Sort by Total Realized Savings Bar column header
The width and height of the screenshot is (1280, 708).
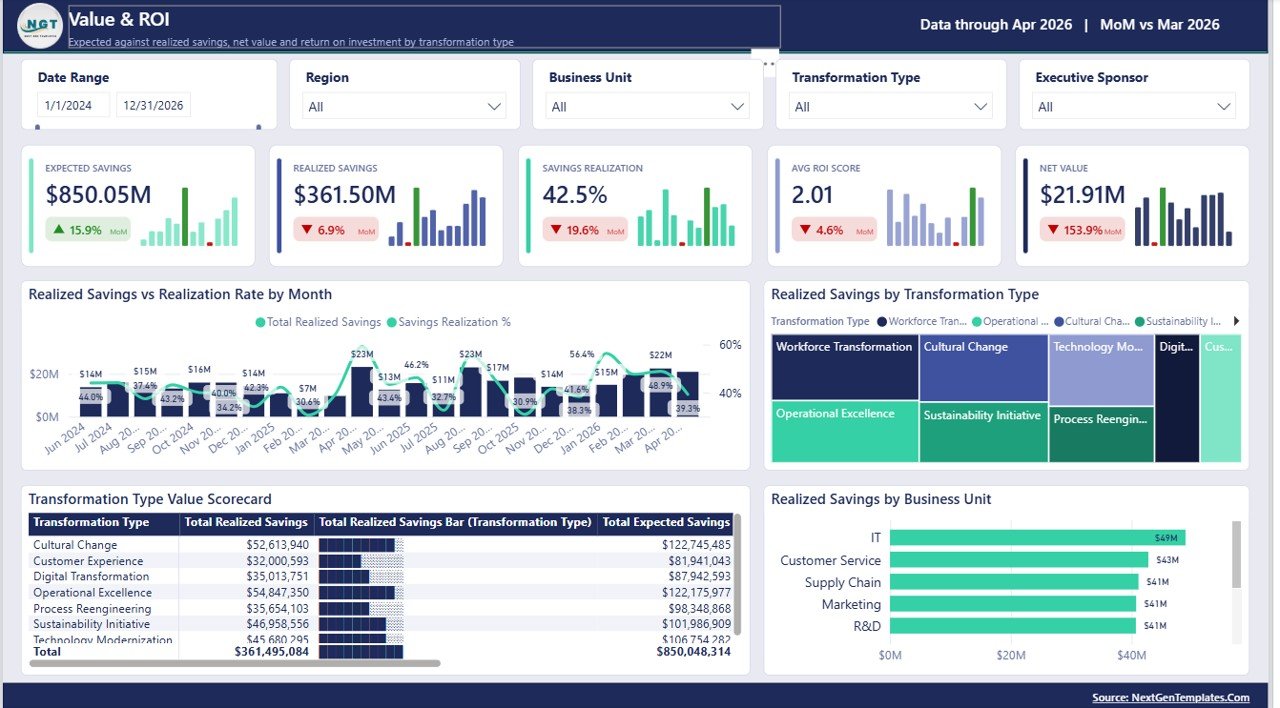455,522
